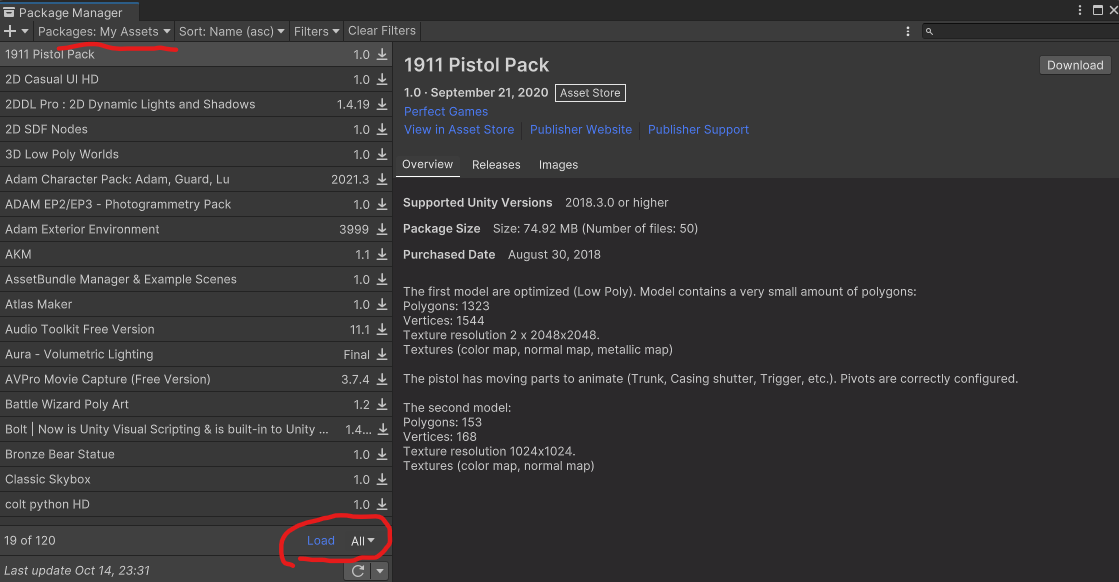1119x582 pixels.
Task: Click the Package Manager window tab
Action: [69, 12]
